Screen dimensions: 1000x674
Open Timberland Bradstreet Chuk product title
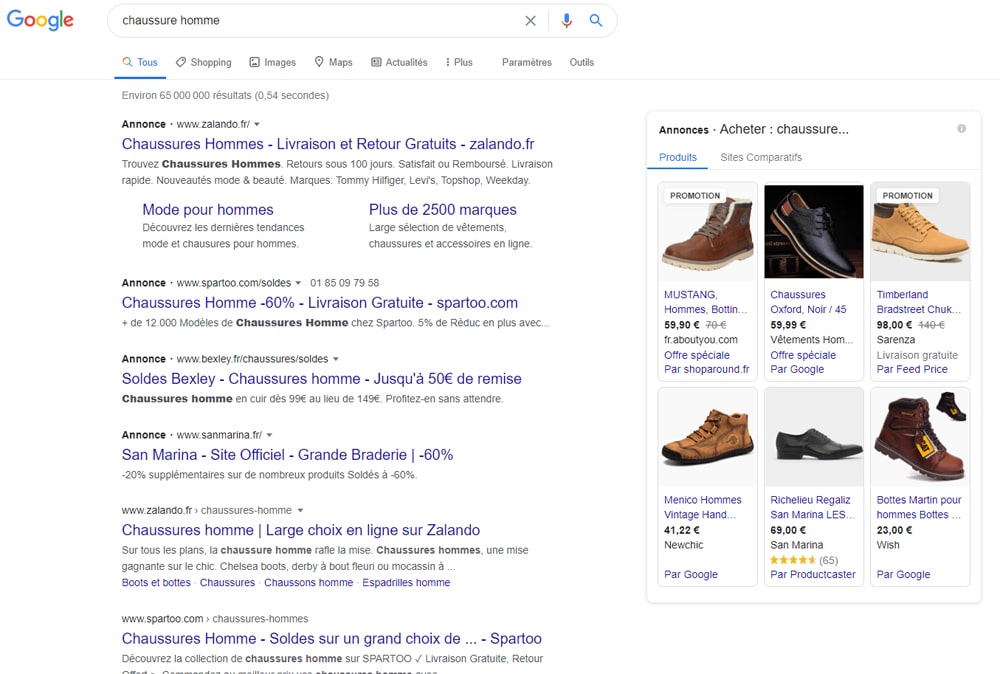(x=918, y=302)
